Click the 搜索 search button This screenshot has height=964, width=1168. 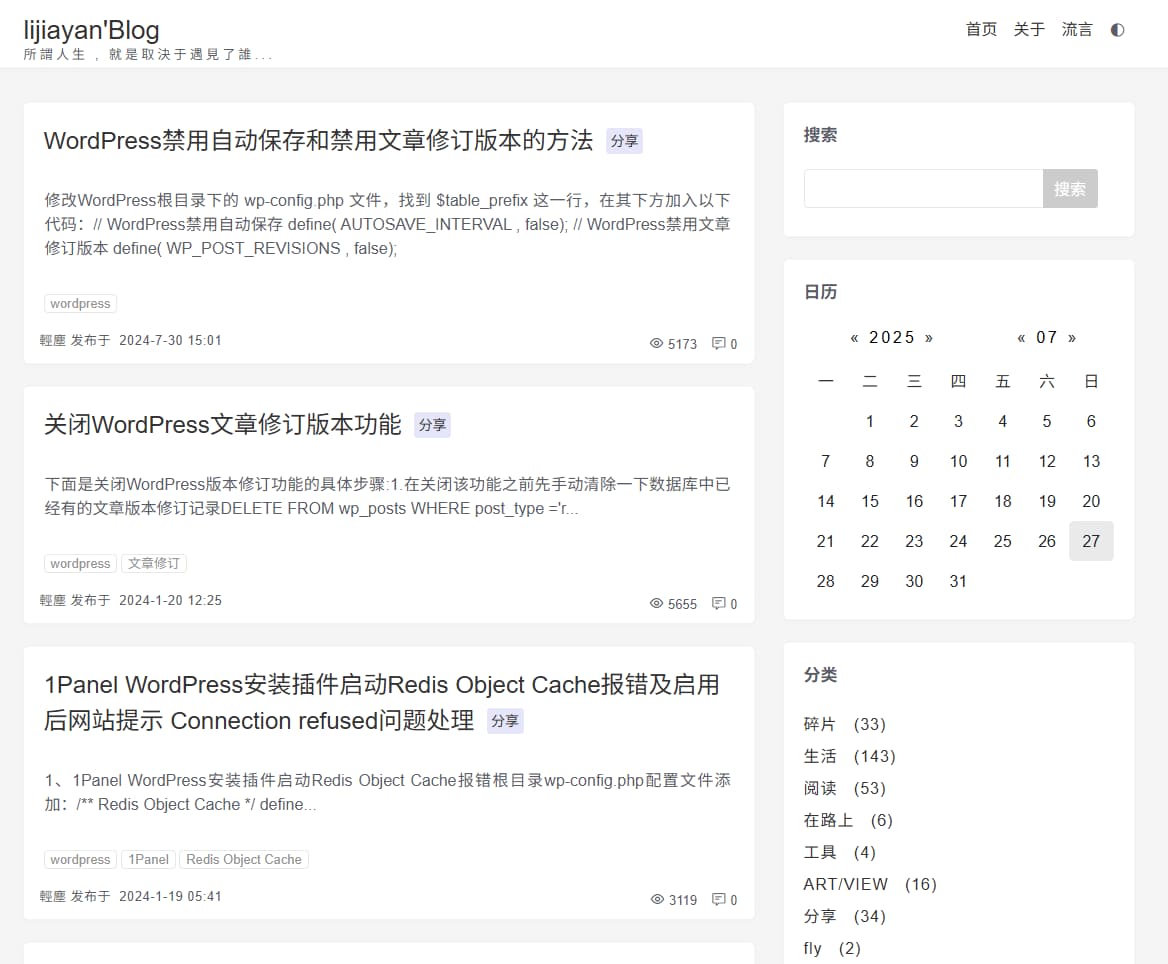click(1070, 188)
